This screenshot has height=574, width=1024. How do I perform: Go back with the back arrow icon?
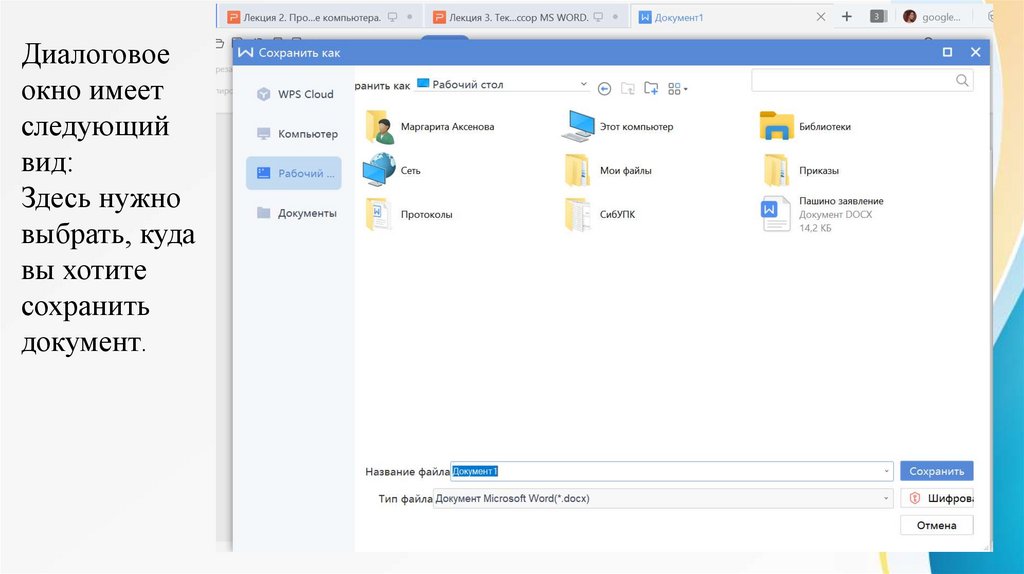pyautogui.click(x=605, y=88)
